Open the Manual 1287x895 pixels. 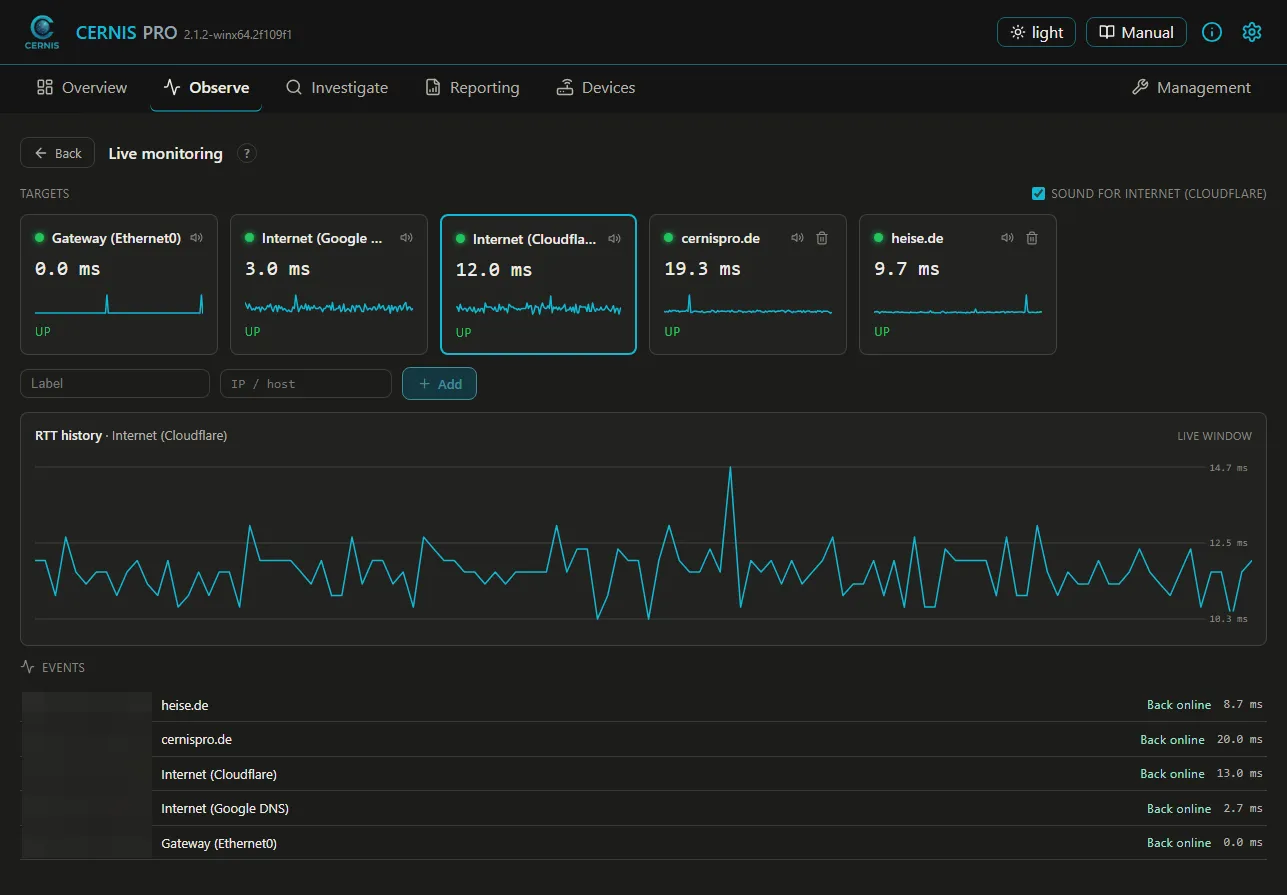[x=1136, y=32]
